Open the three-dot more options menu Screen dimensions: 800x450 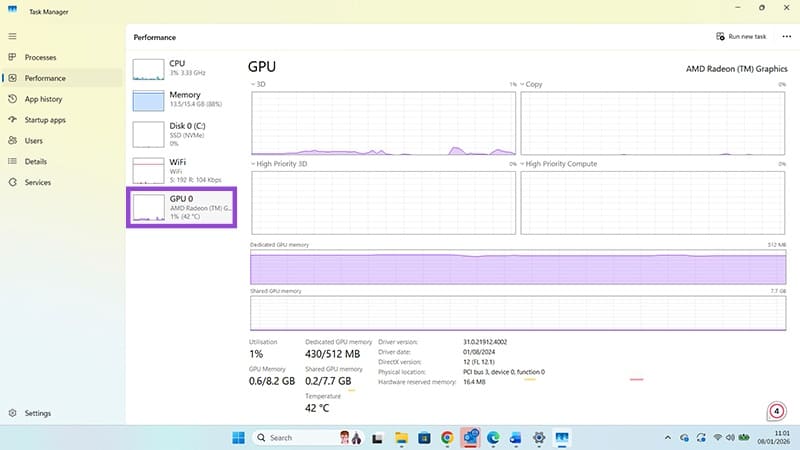click(786, 36)
